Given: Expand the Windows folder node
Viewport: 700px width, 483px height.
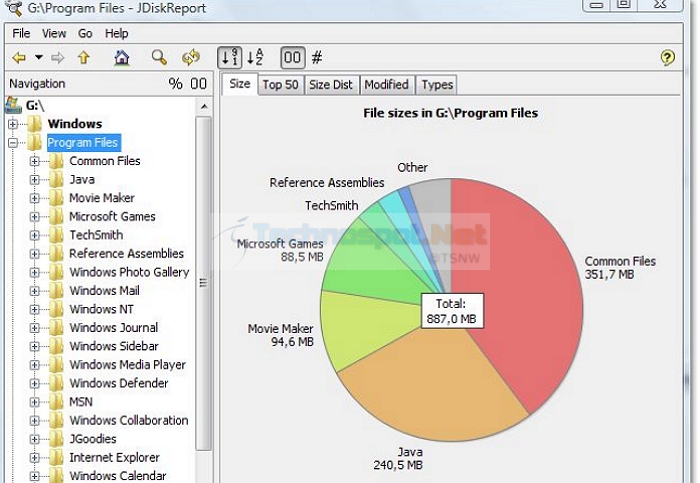Looking at the screenshot, I should coord(13,124).
